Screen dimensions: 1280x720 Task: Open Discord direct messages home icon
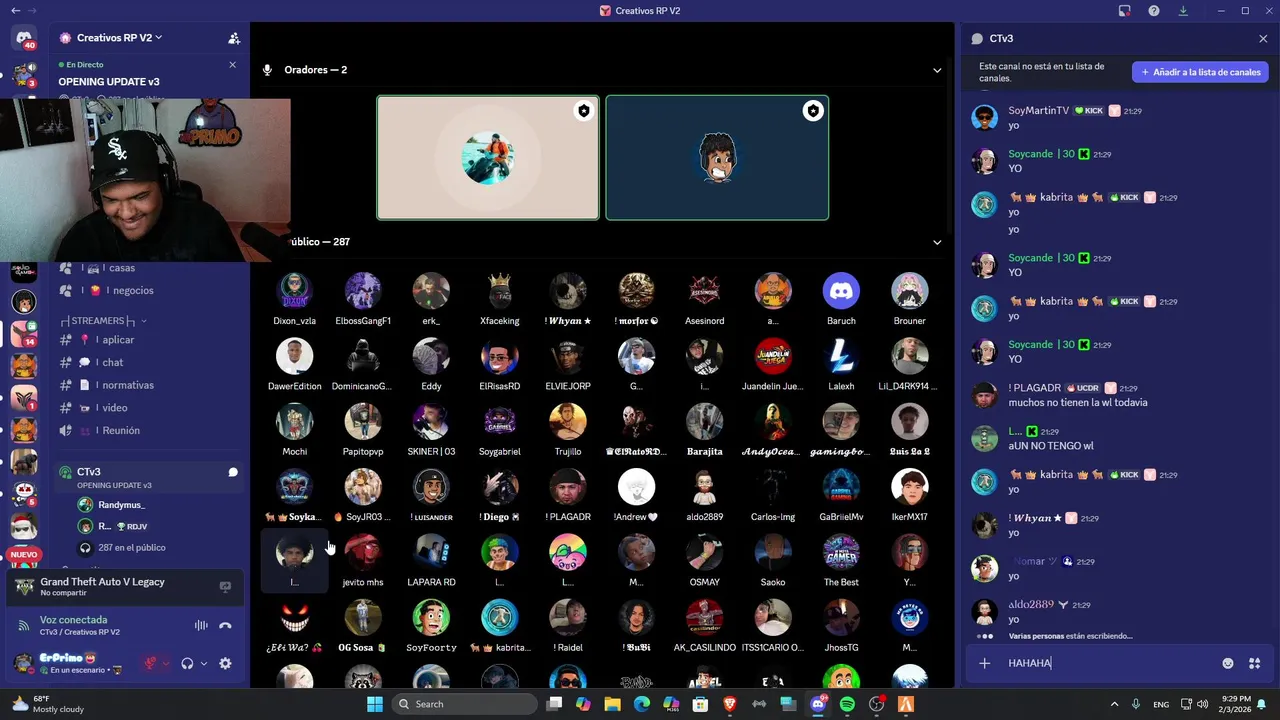tap(23, 38)
